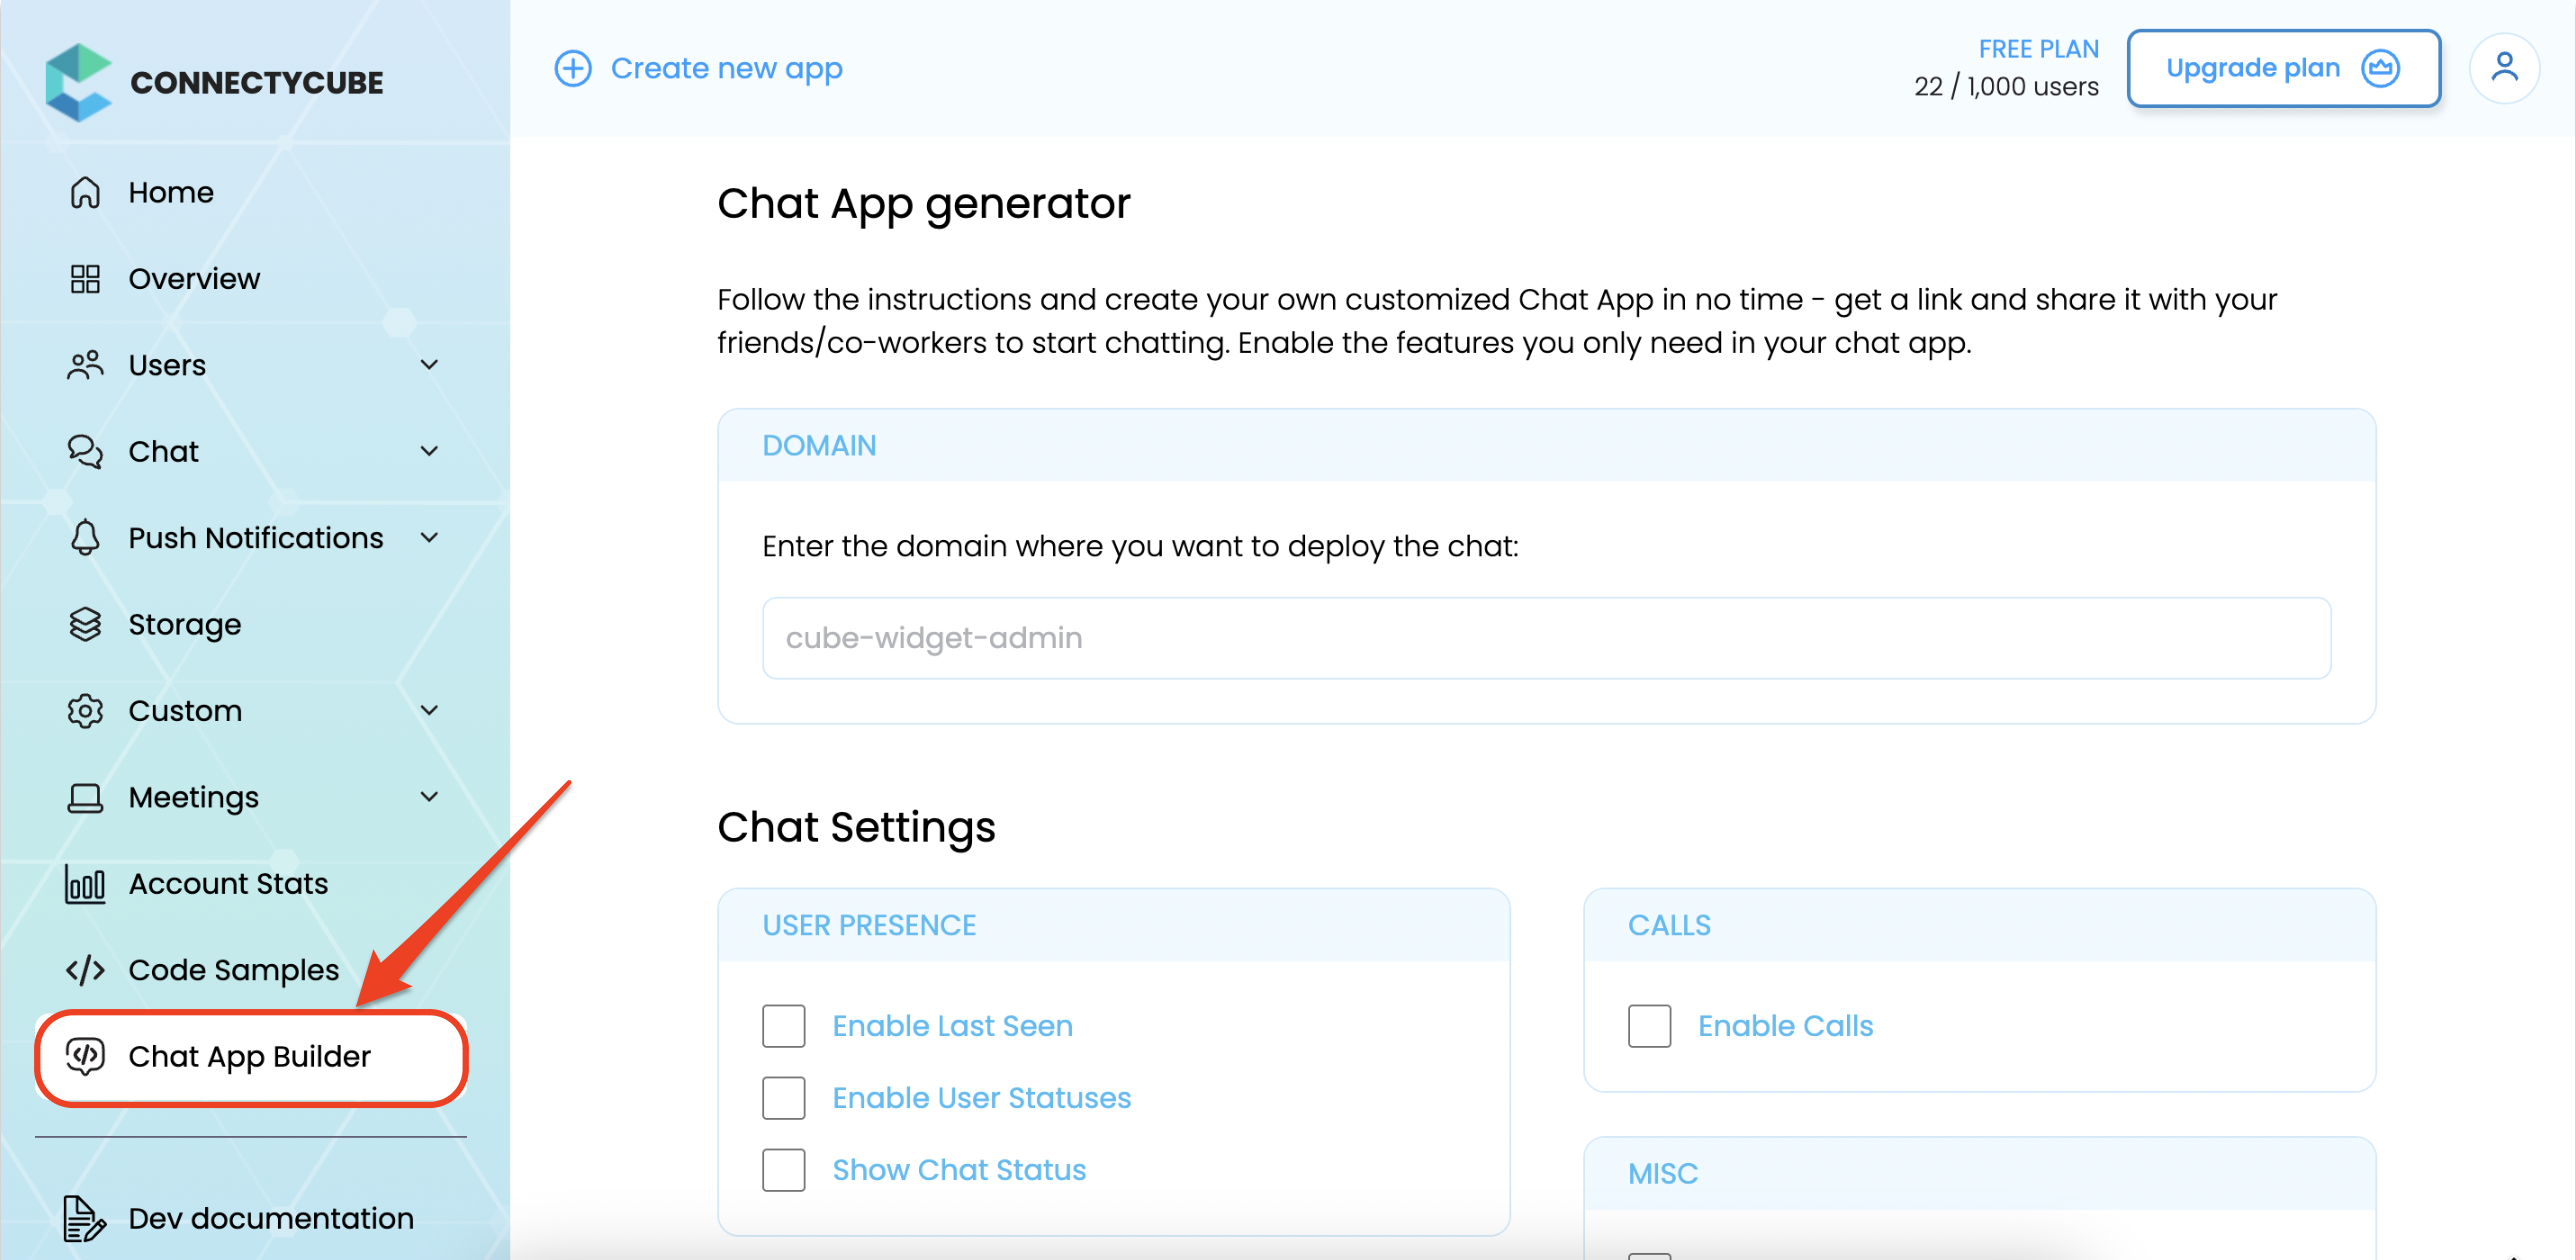Click the Code Samples brackets icon
The height and width of the screenshot is (1260, 2576).
(85, 970)
